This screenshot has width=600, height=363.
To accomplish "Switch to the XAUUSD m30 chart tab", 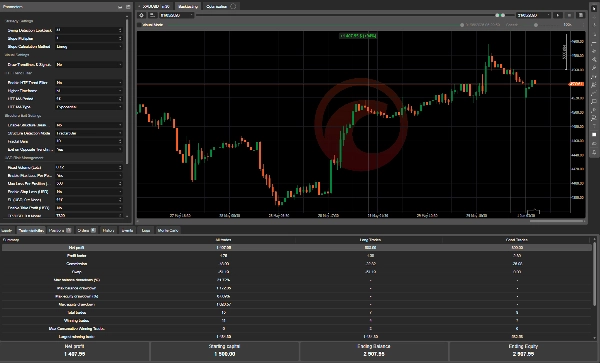I will click(155, 7).
